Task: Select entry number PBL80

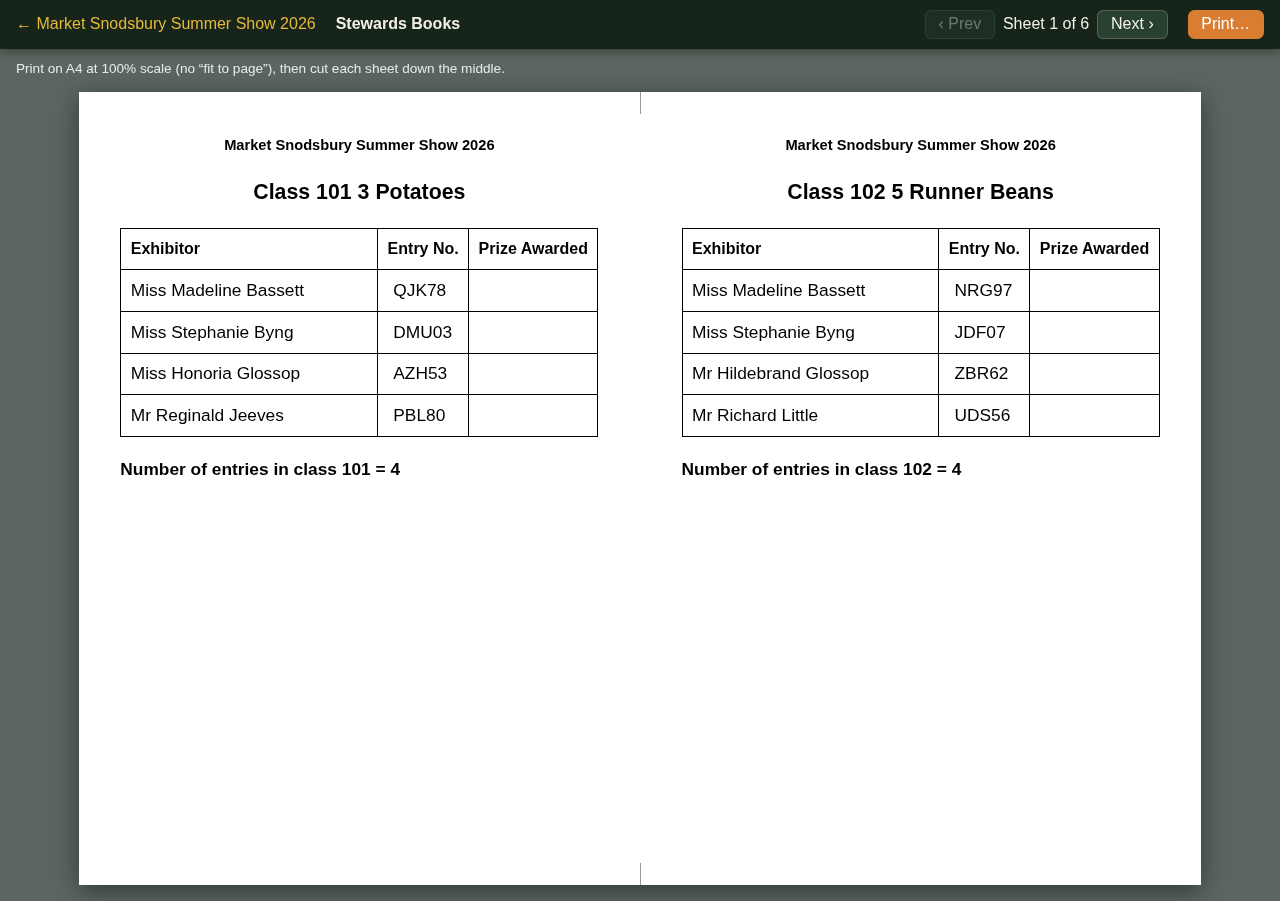Action: point(419,416)
